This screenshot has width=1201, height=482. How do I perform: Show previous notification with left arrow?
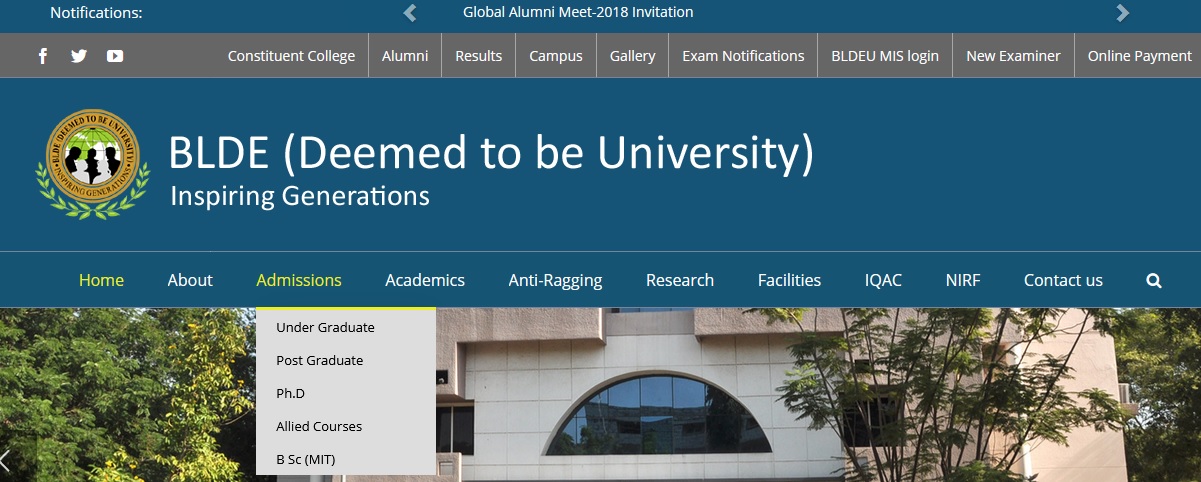410,13
